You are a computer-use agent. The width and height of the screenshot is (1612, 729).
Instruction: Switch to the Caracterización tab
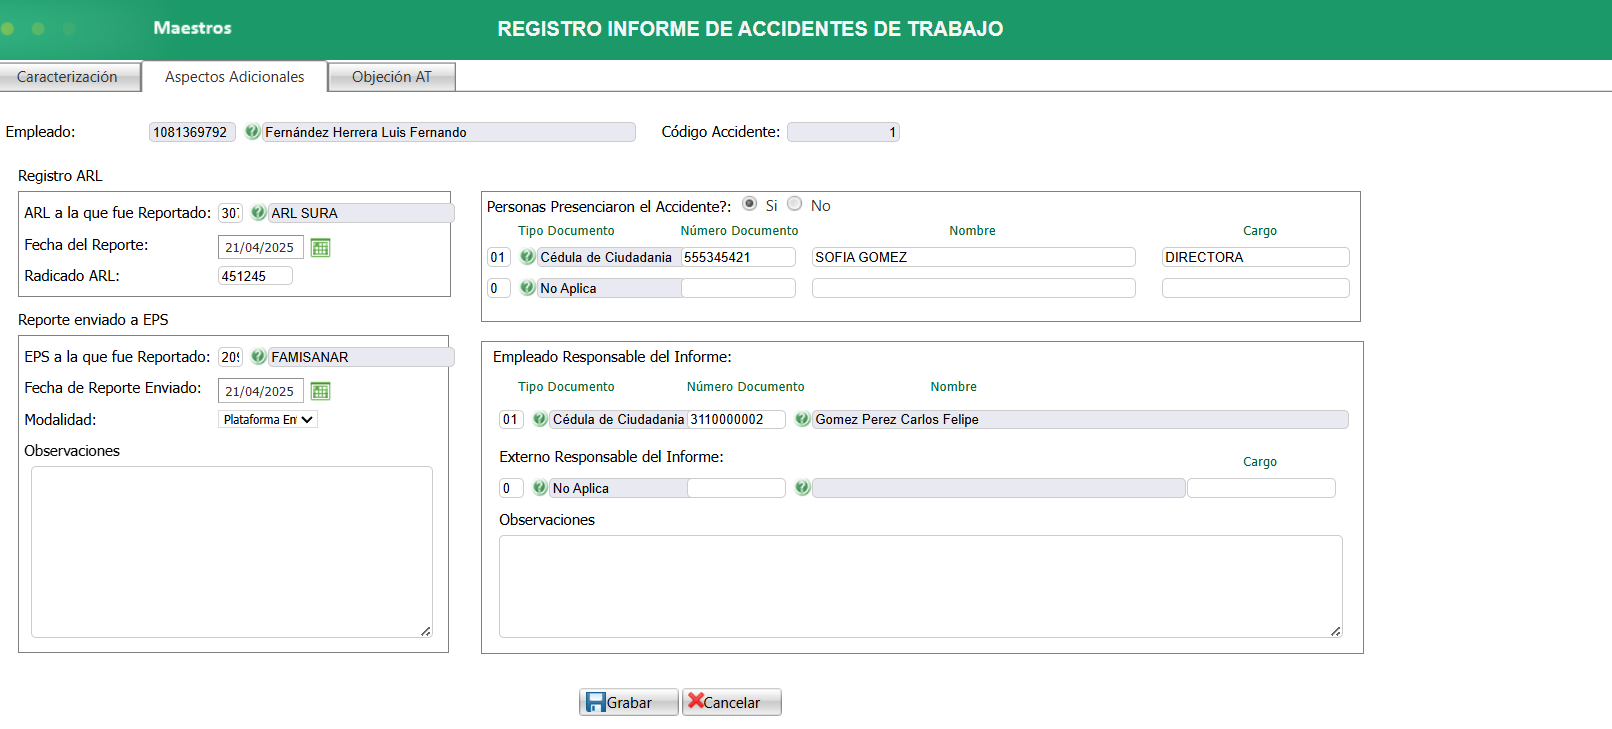70,77
